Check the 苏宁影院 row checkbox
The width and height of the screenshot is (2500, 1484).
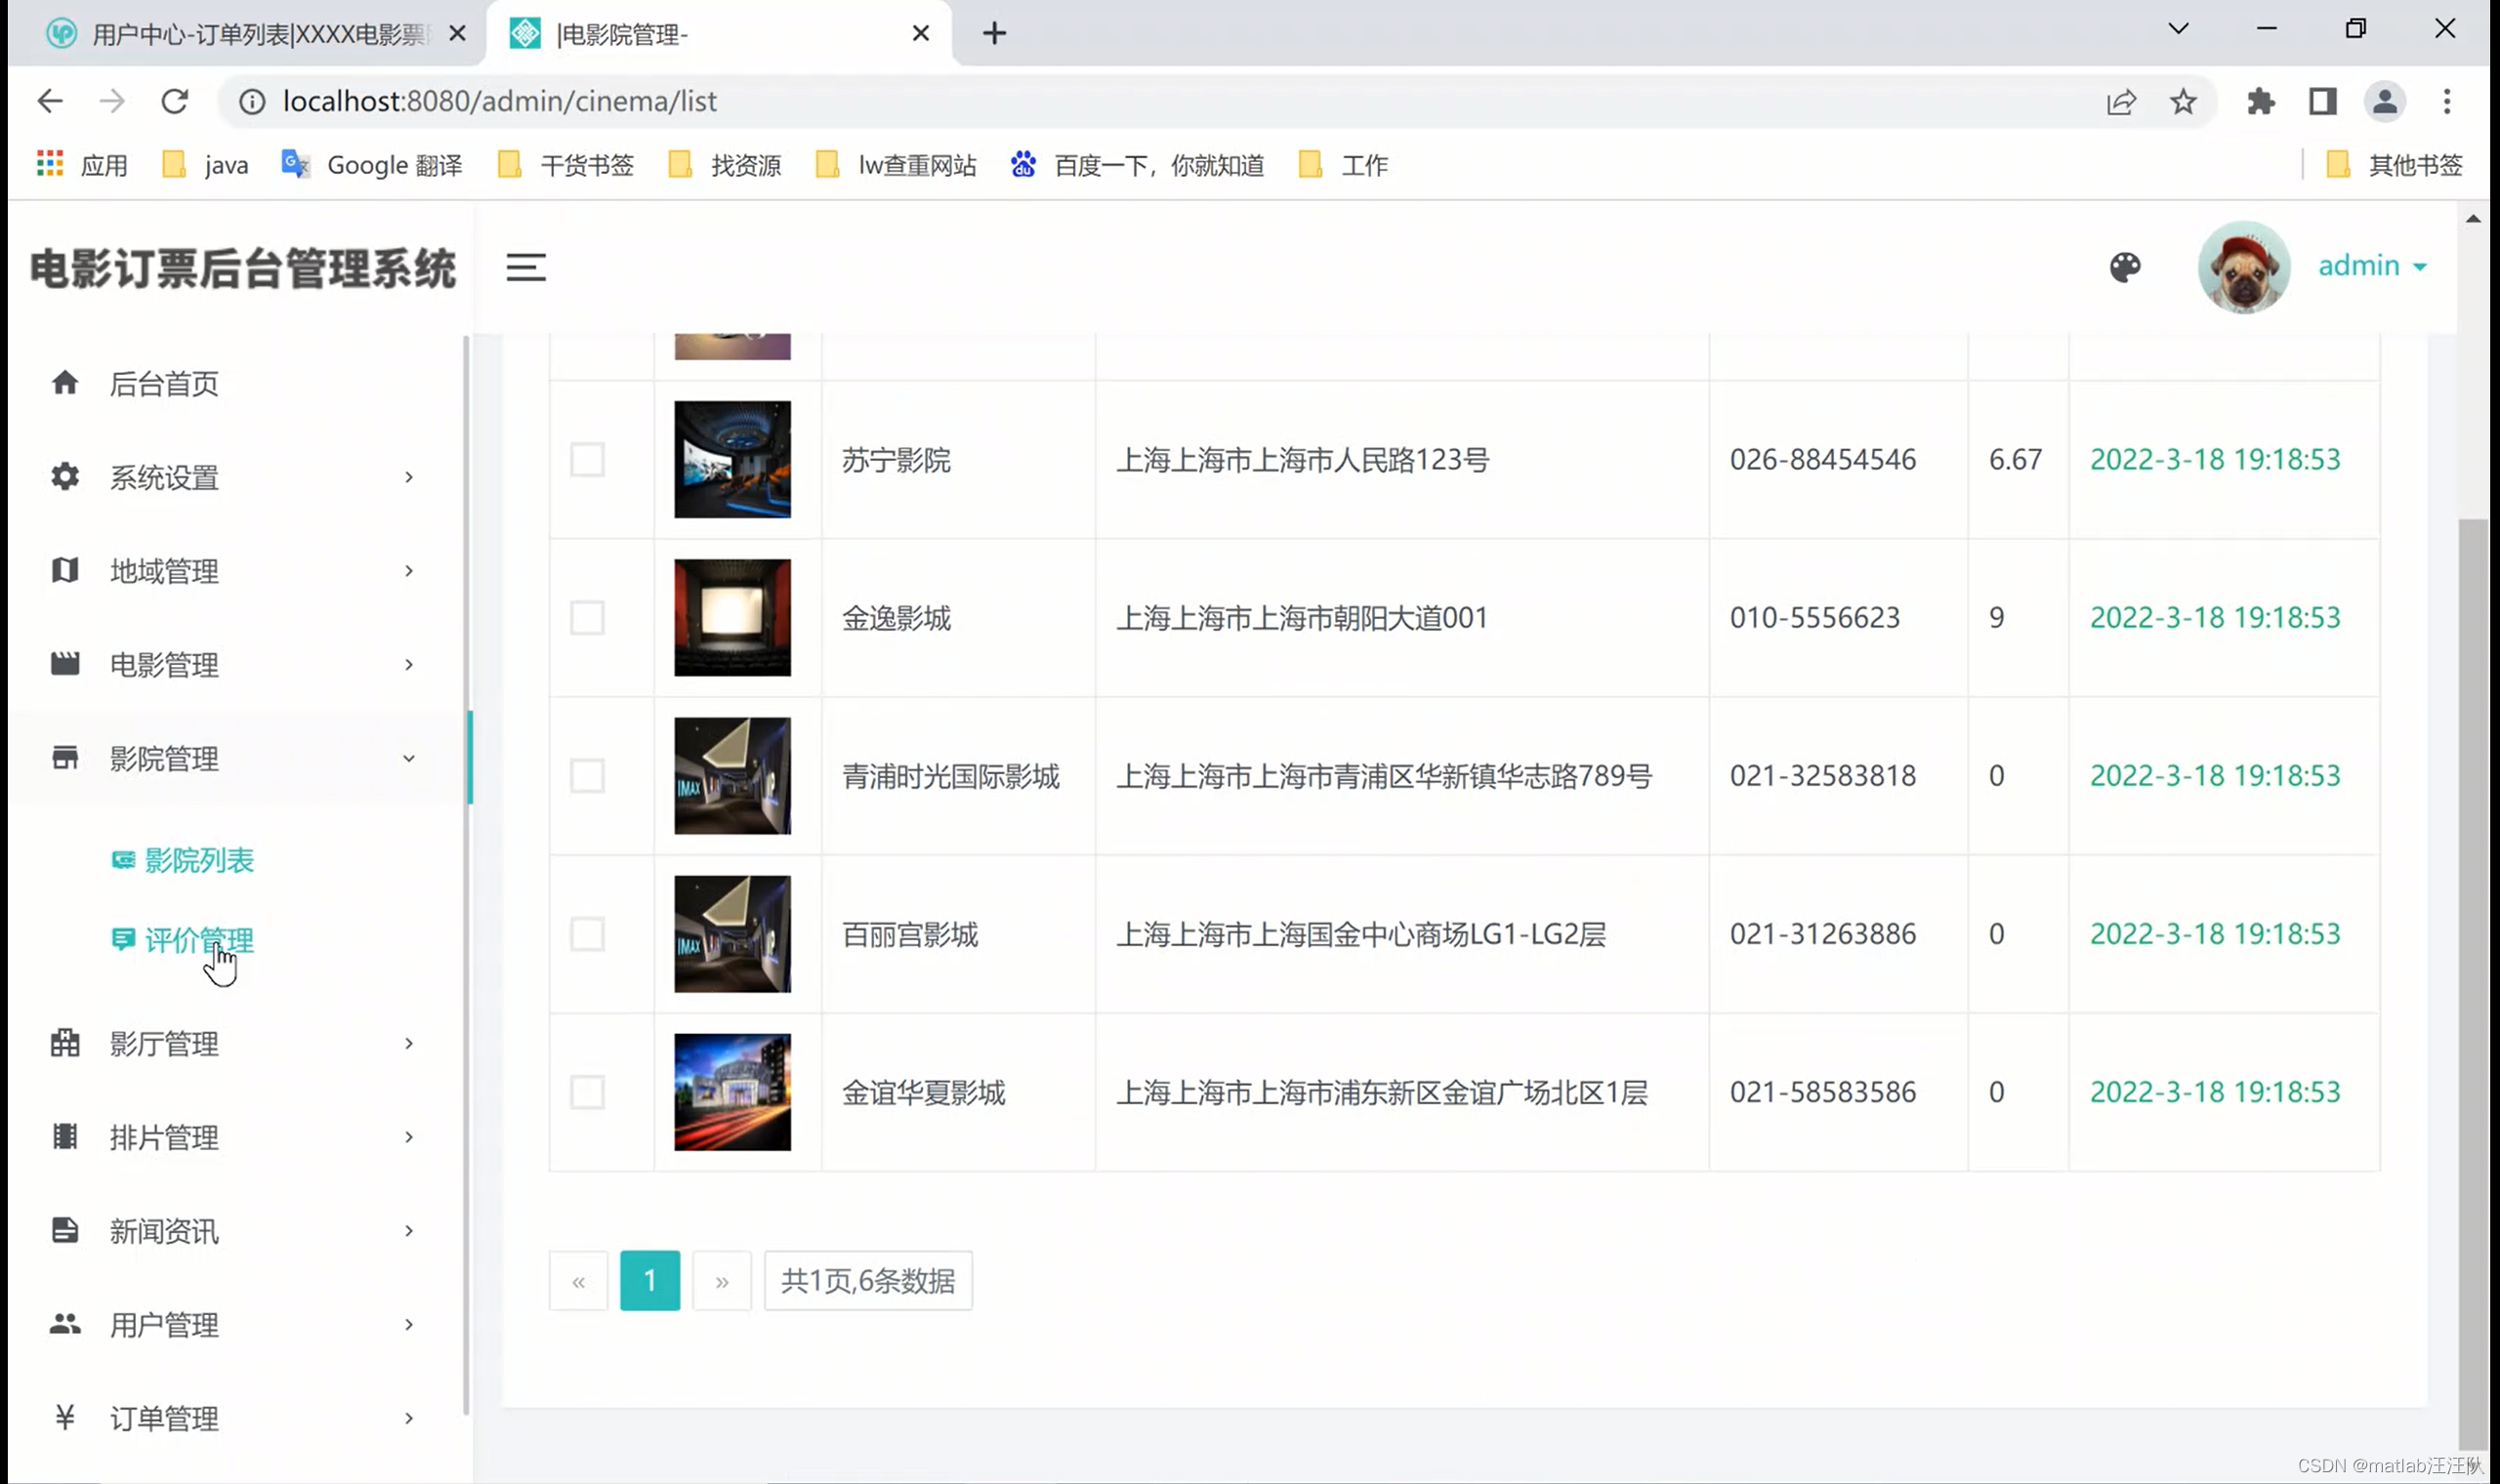tap(587, 460)
